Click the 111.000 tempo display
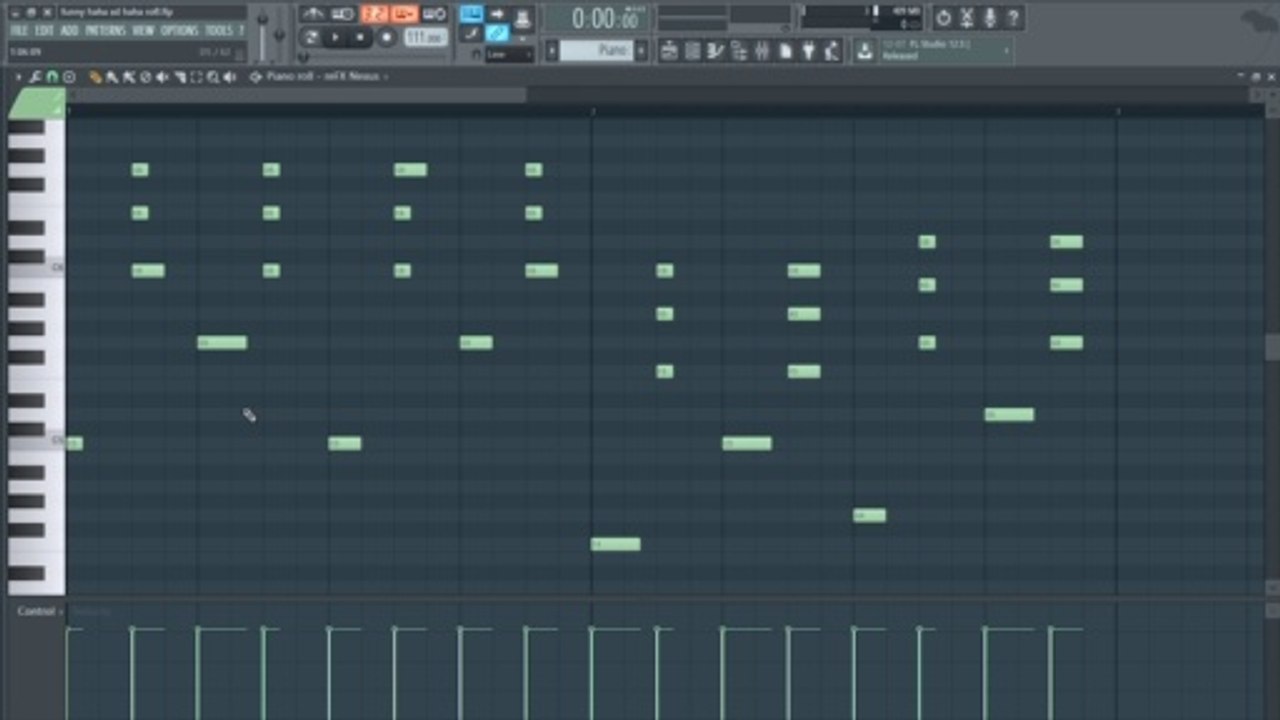 (425, 37)
